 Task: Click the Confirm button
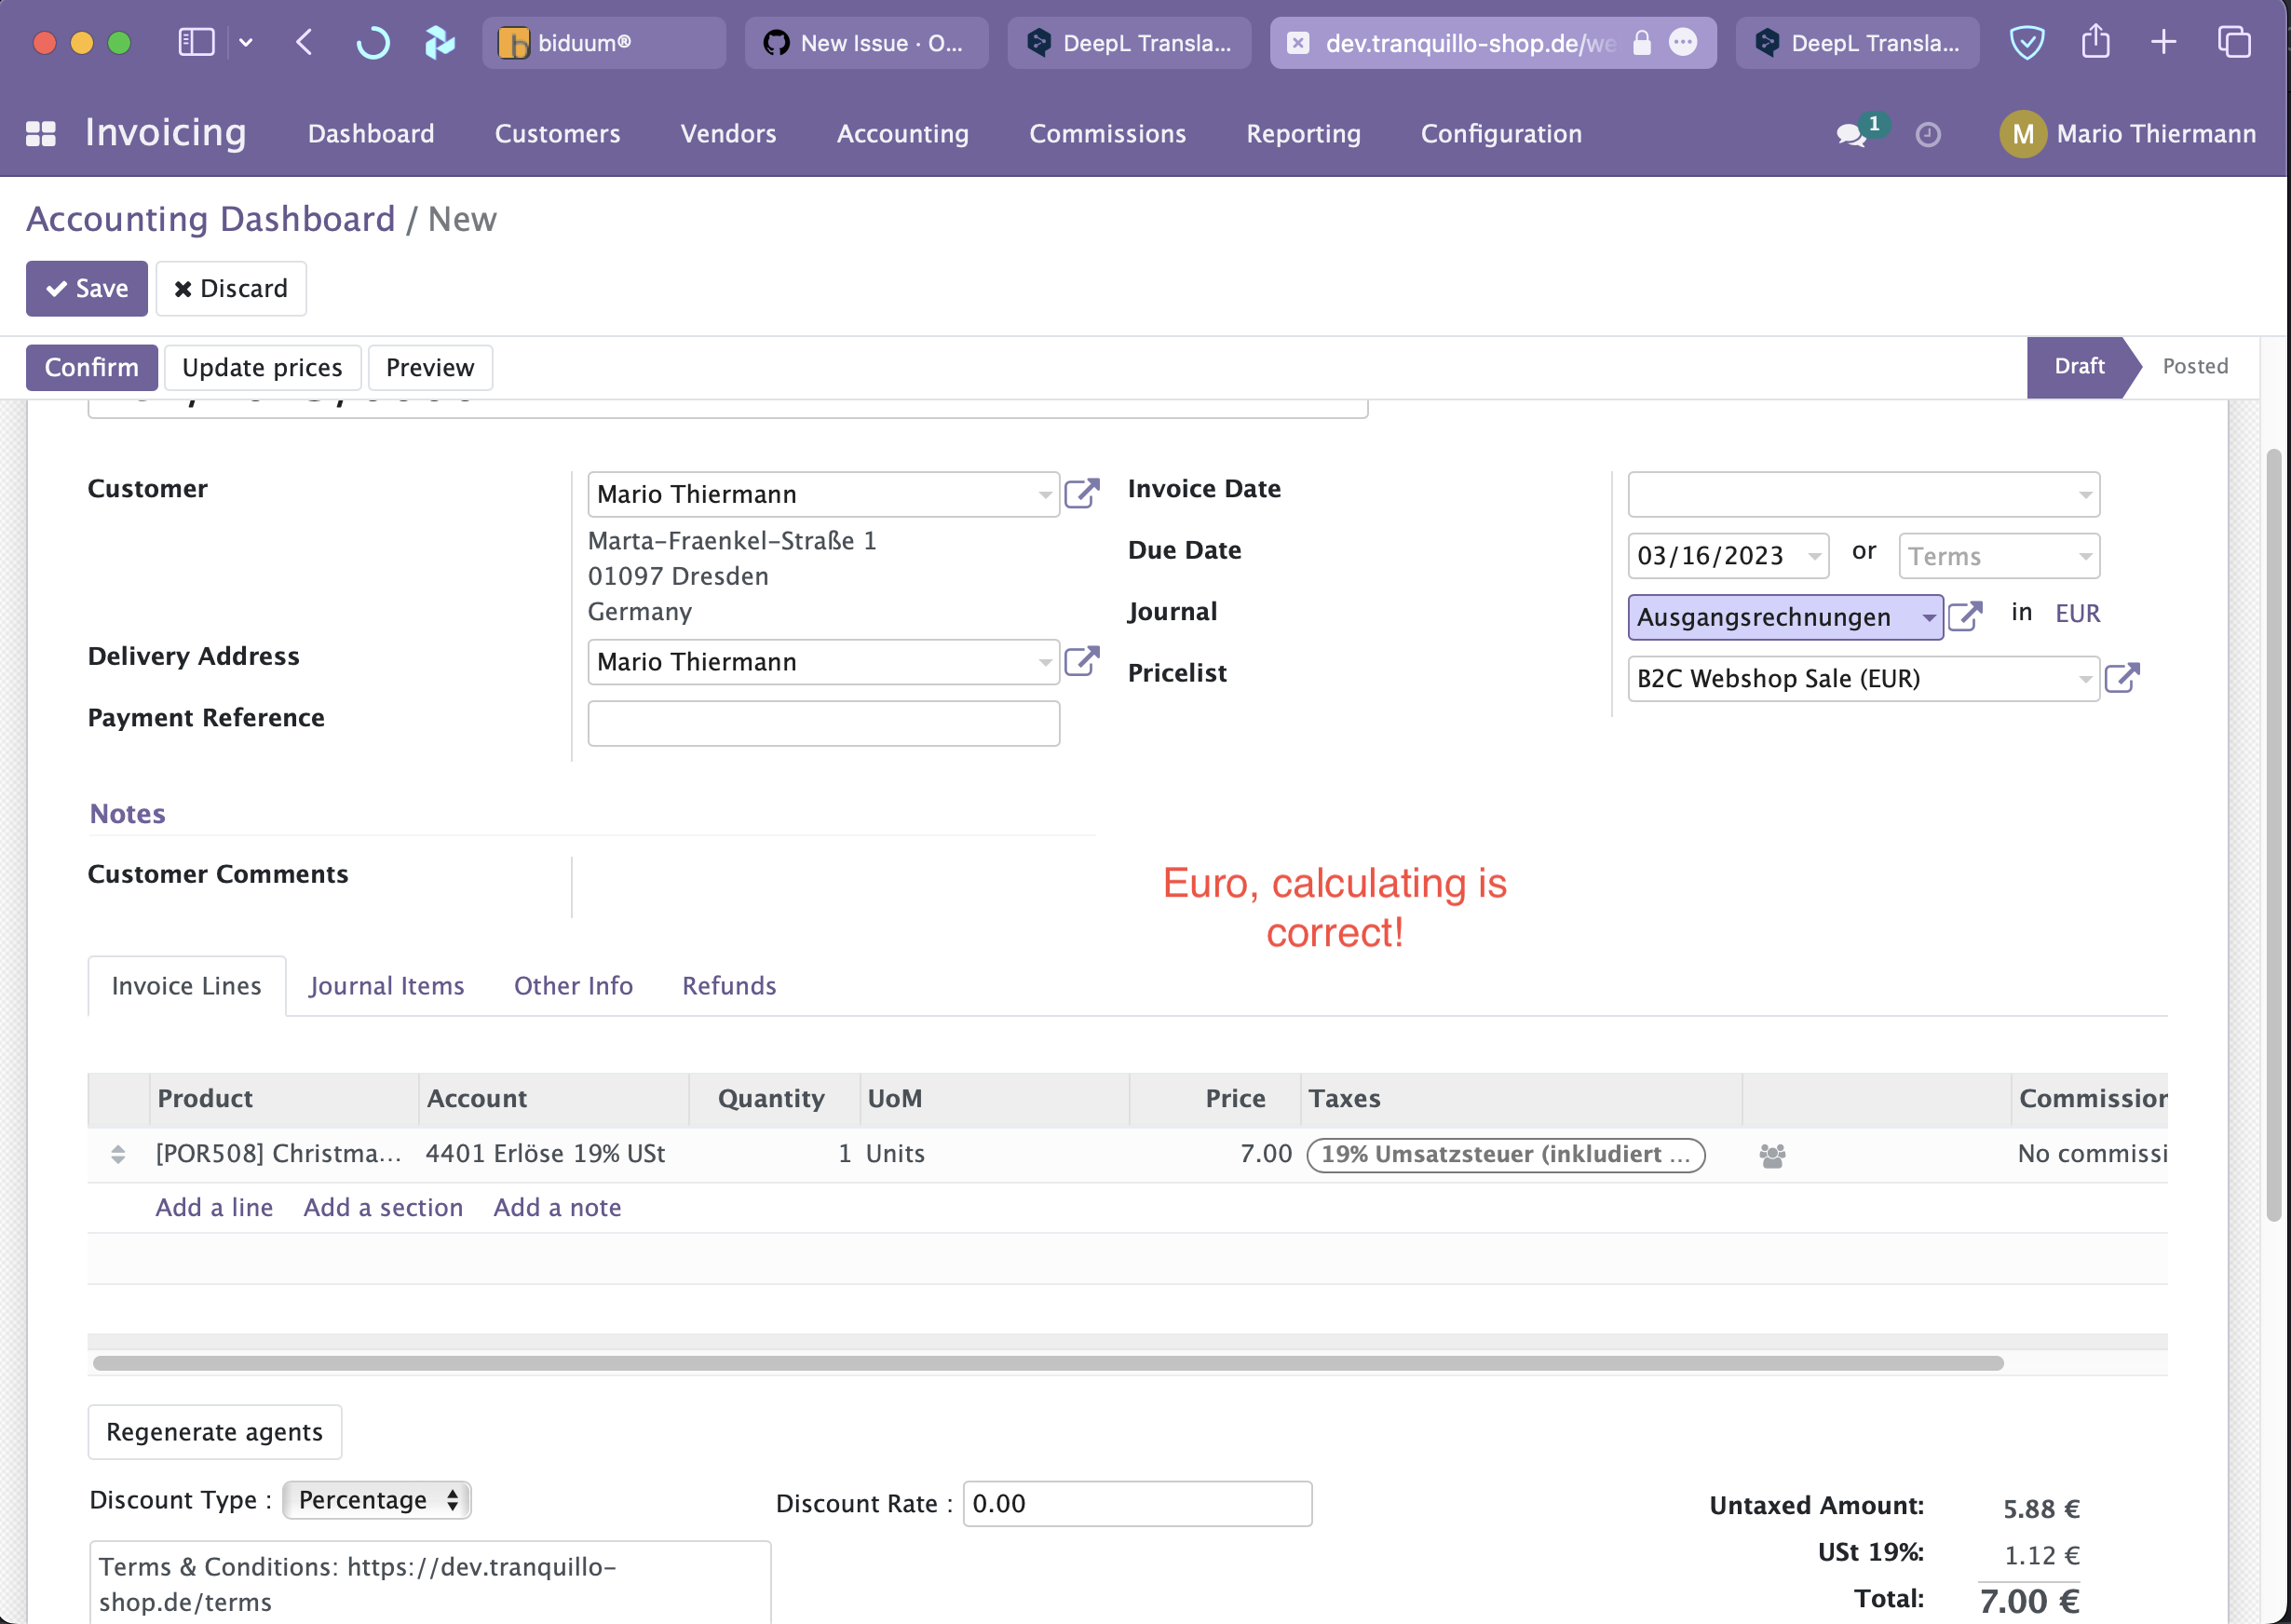click(91, 367)
